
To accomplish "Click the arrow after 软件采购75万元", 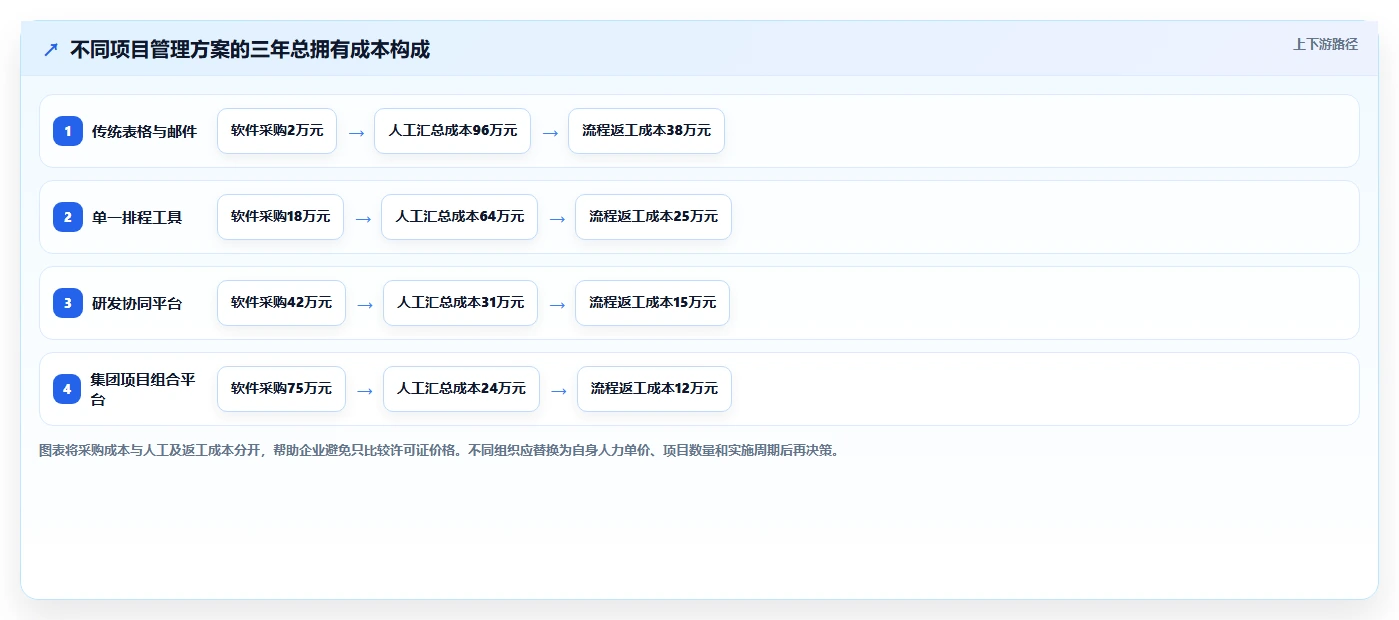I will click(x=365, y=390).
